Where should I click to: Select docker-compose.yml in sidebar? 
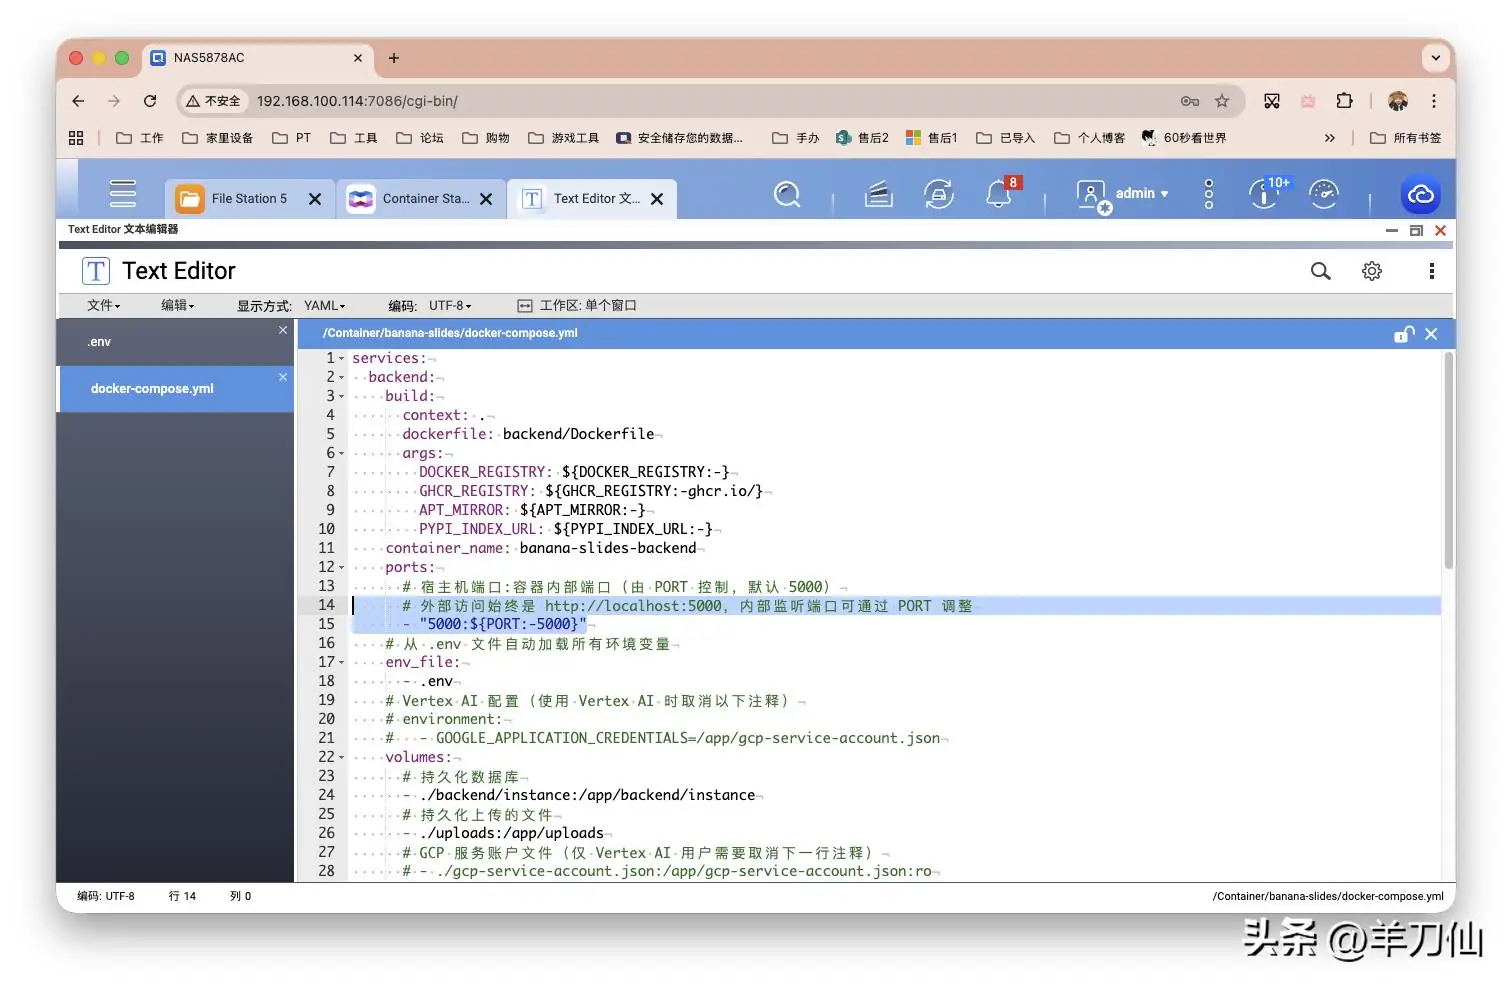tap(175, 389)
